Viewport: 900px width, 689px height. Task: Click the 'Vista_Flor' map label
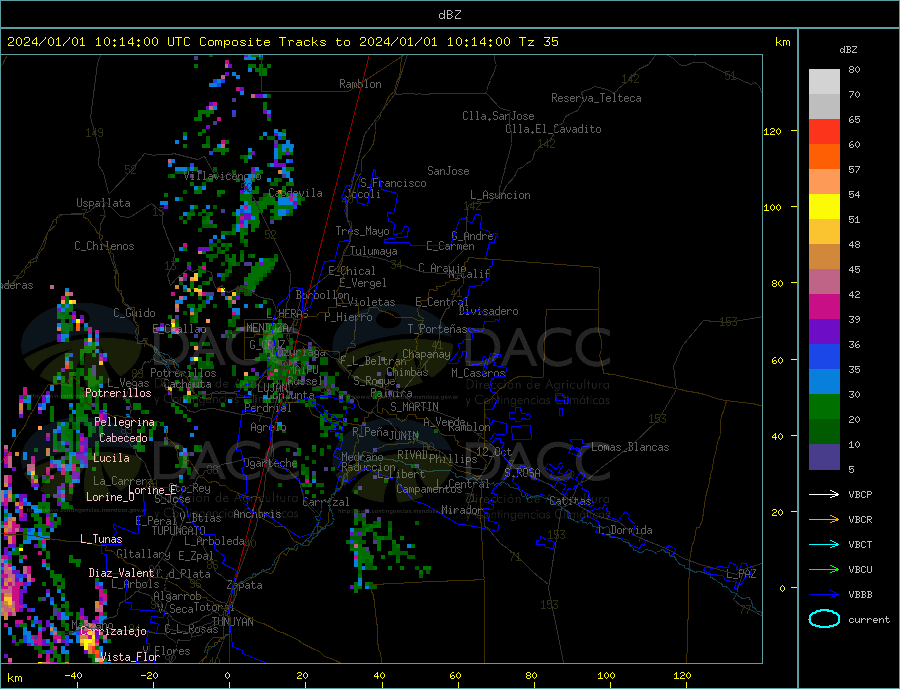pyautogui.click(x=130, y=657)
